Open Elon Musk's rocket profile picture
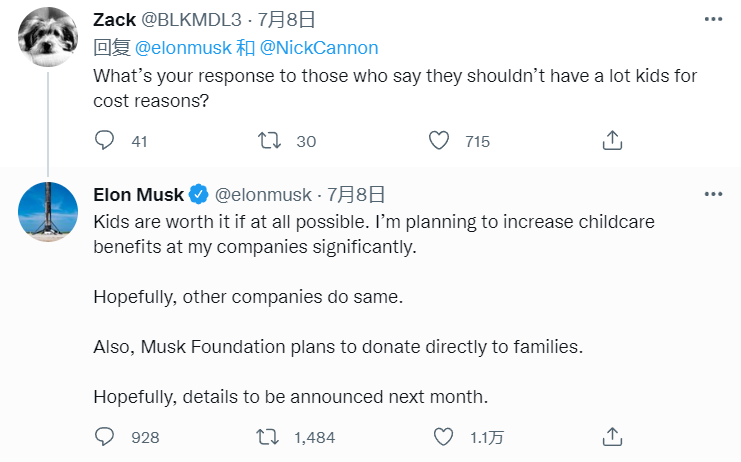The width and height of the screenshot is (741, 462). click(x=48, y=212)
